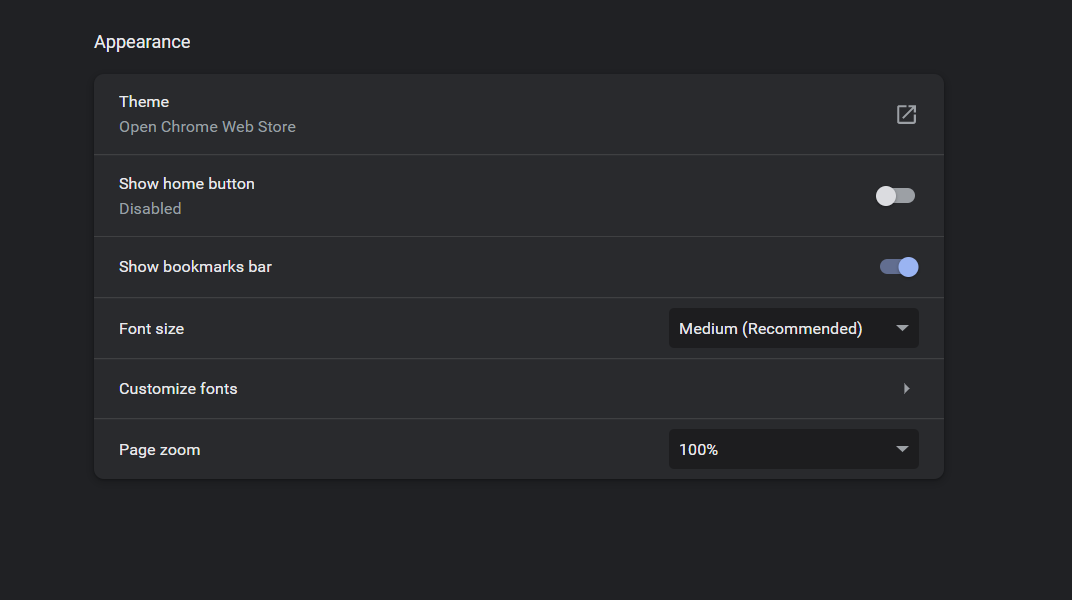This screenshot has height=600, width=1072.
Task: Open the Font size dropdown
Action: point(793,329)
